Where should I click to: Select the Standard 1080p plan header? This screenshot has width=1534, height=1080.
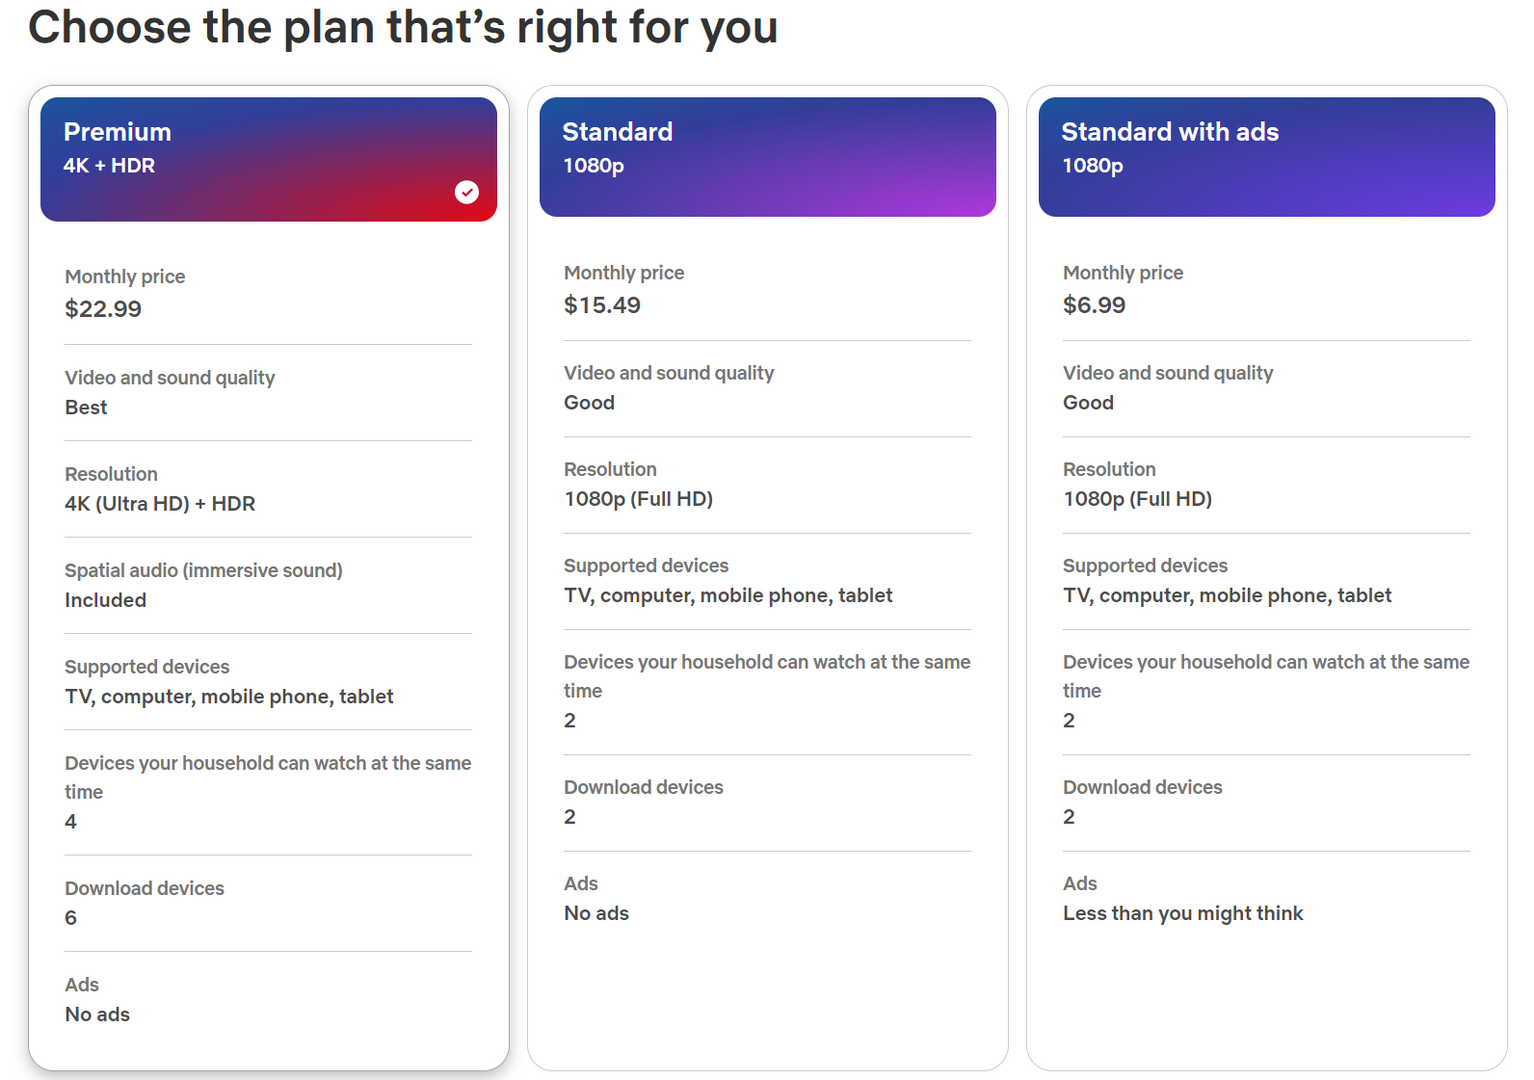[767, 157]
